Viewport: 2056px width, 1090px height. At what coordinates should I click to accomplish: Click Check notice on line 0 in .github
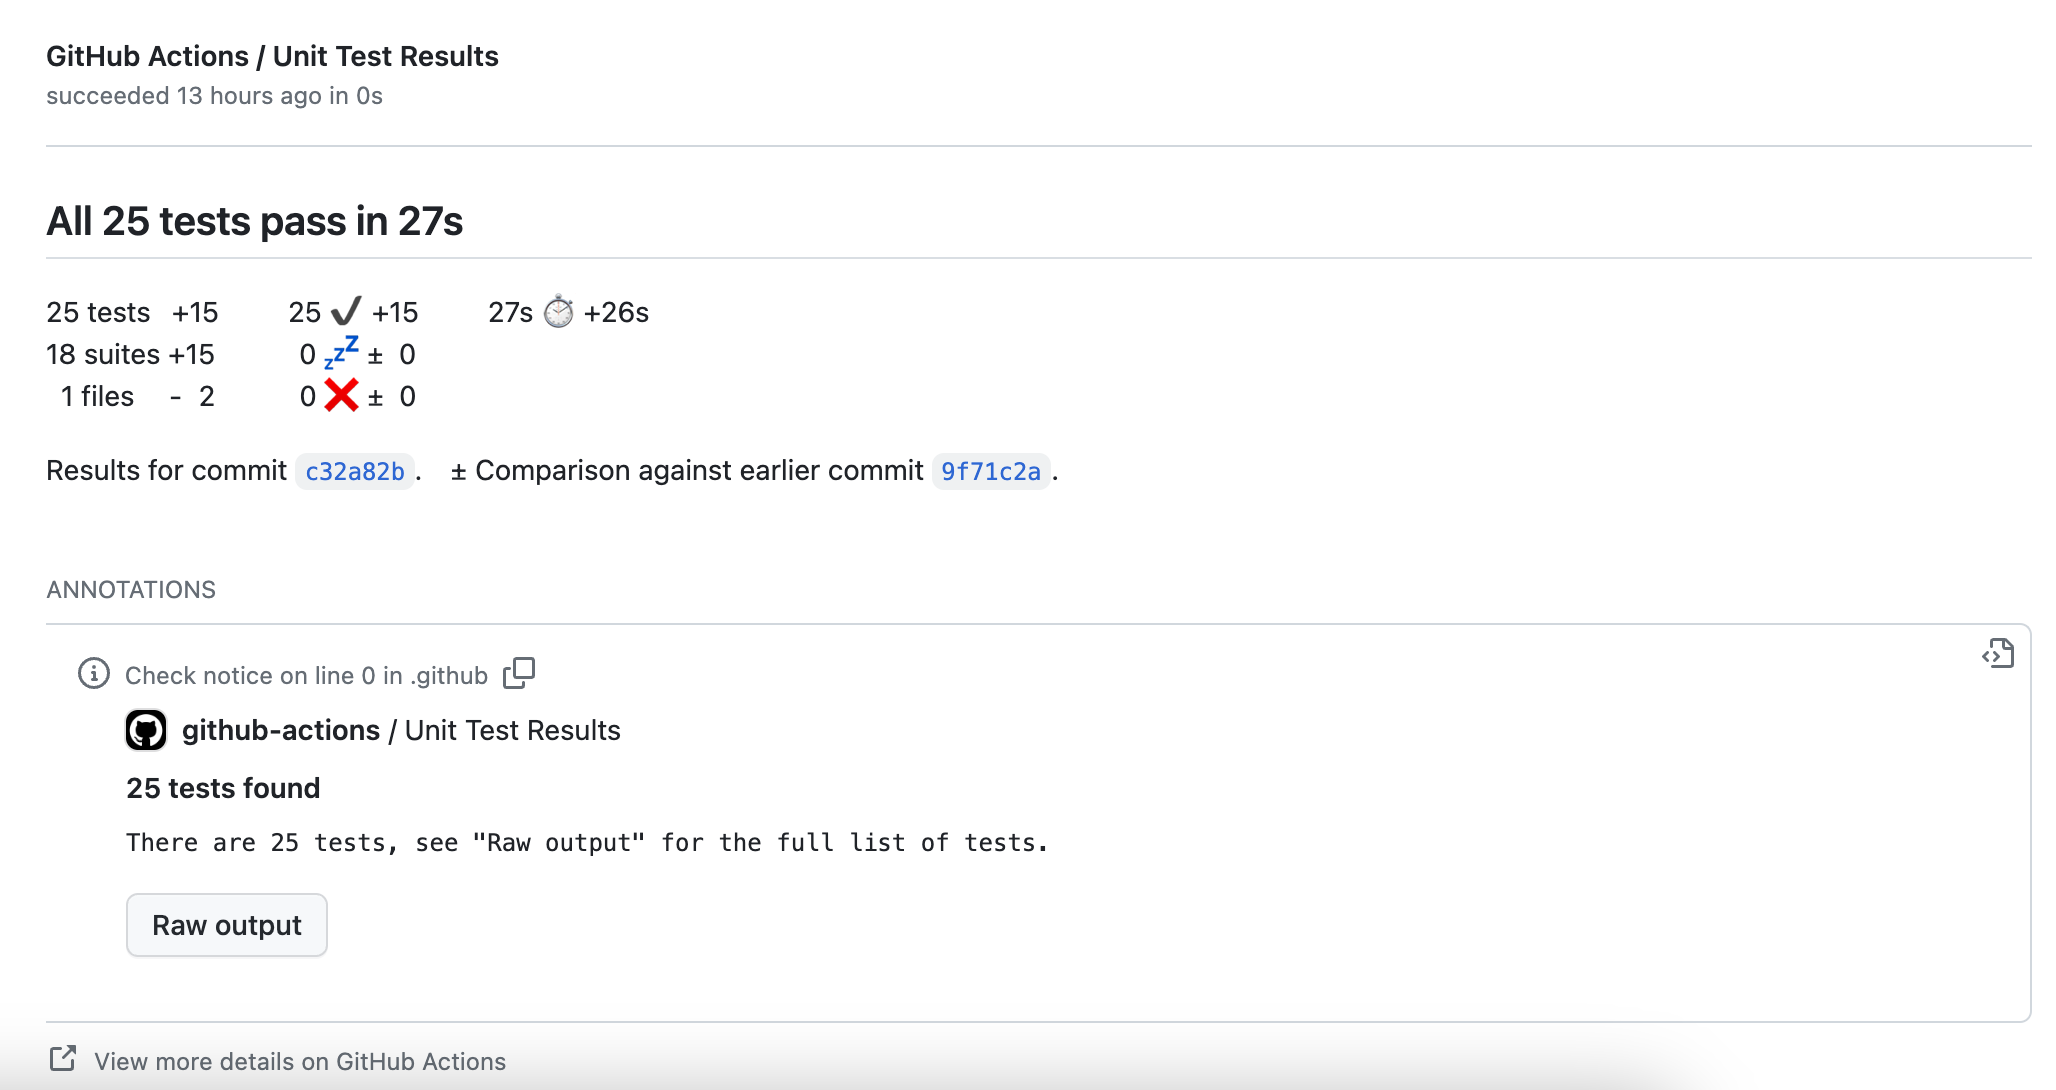coord(305,675)
